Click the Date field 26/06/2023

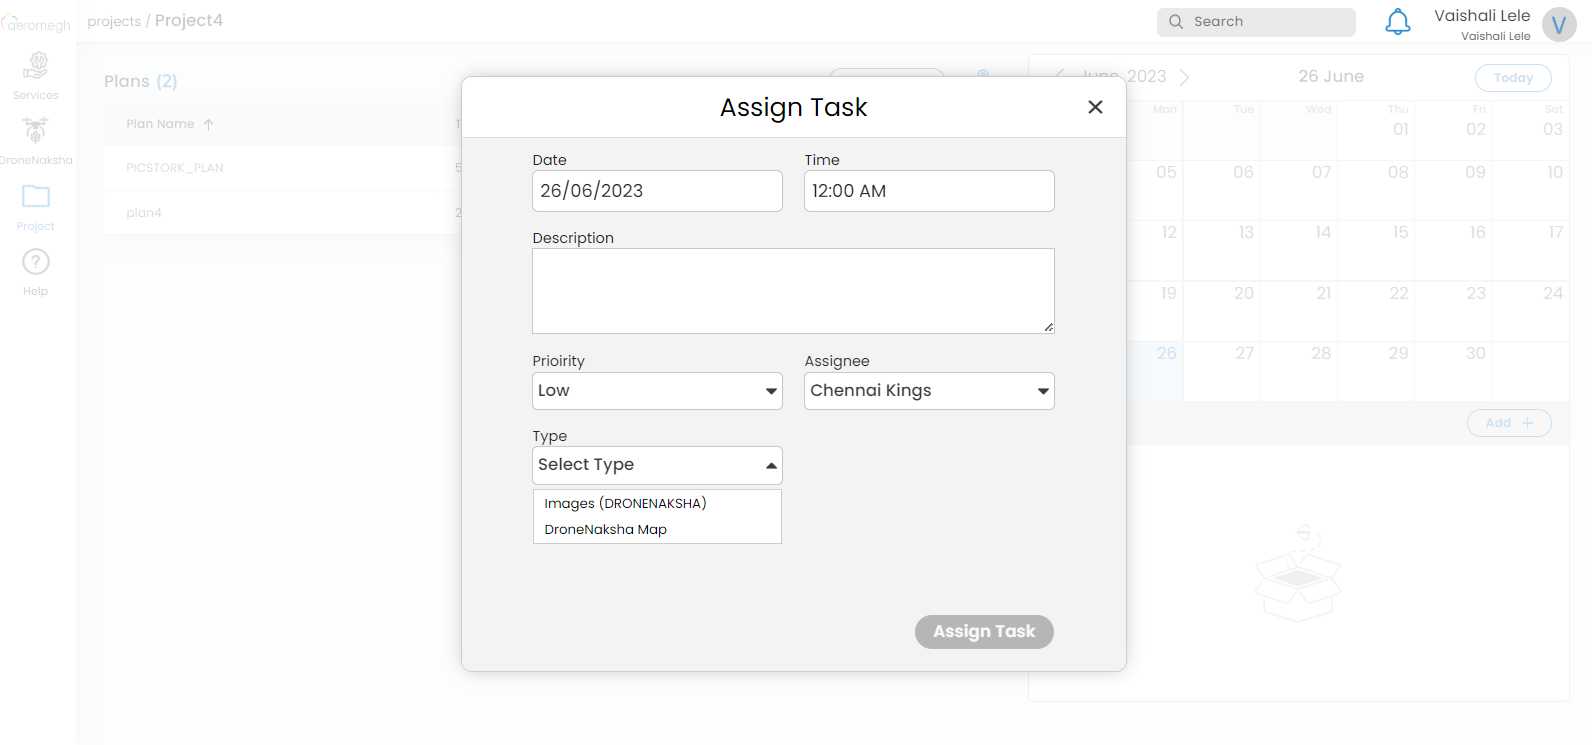tap(657, 191)
